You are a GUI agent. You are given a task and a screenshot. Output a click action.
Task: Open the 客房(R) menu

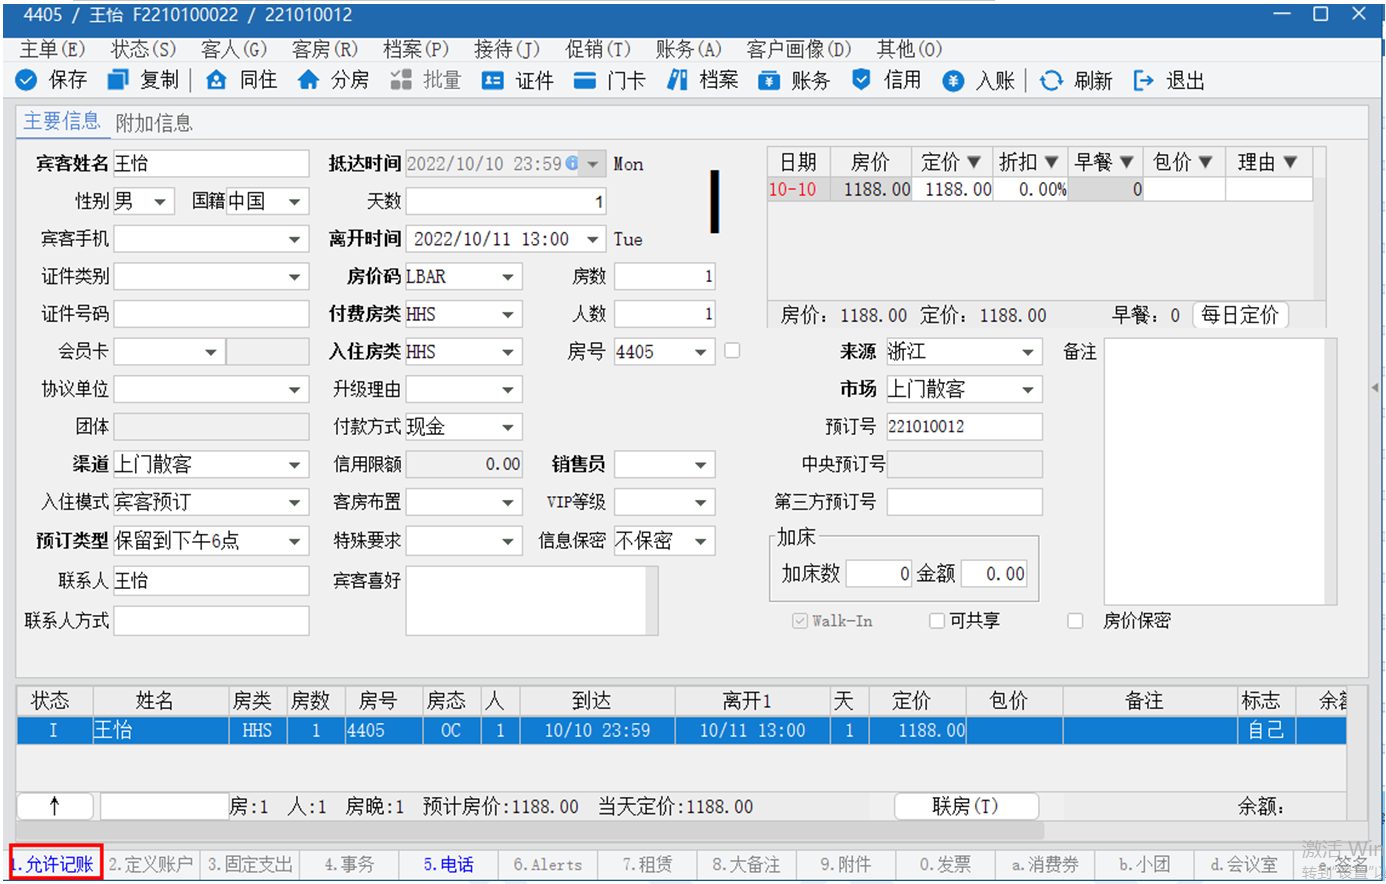325,49
